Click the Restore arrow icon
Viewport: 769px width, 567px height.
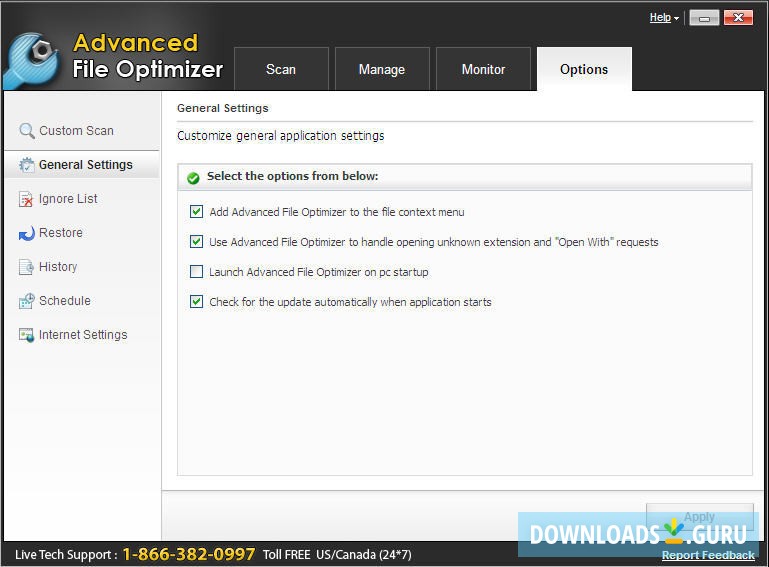click(26, 233)
